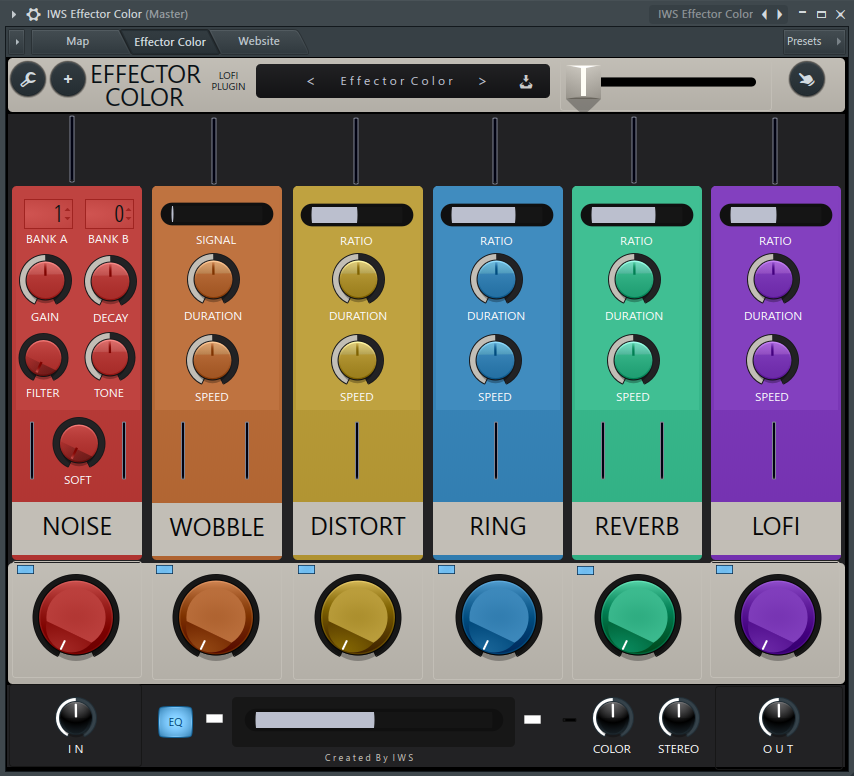Select next preset with right chevron
The height and width of the screenshot is (776, 854).
click(x=482, y=81)
